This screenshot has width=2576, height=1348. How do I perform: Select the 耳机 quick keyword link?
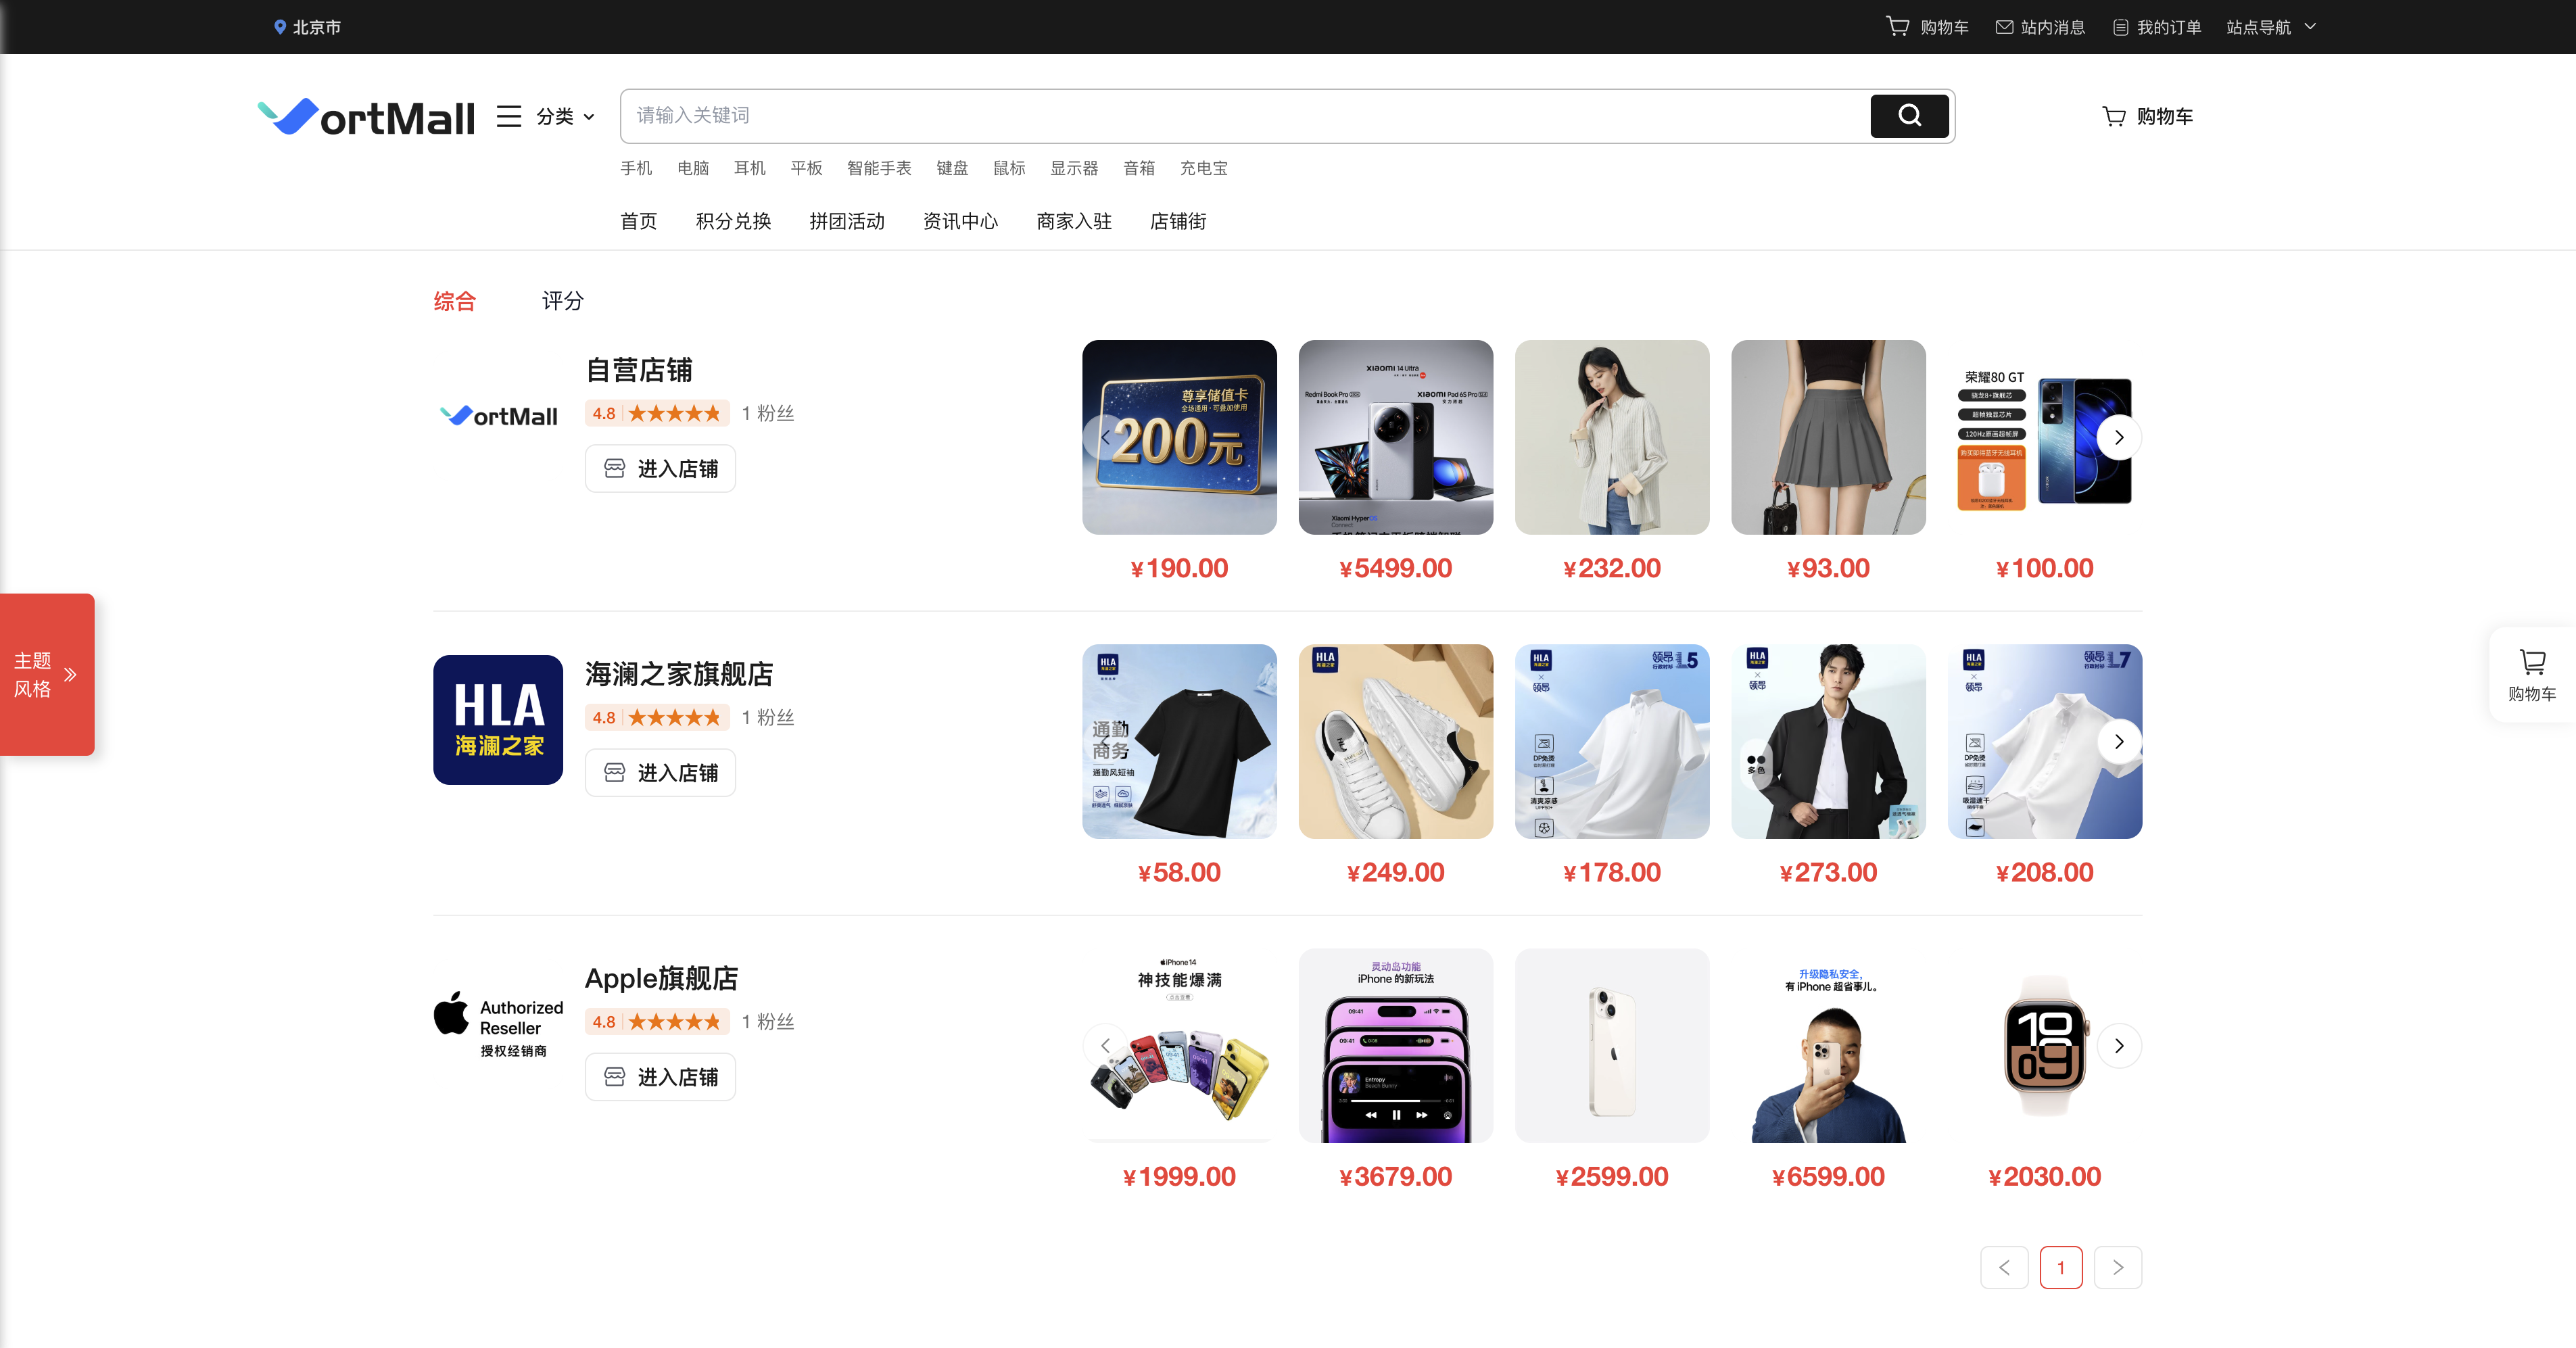(750, 168)
